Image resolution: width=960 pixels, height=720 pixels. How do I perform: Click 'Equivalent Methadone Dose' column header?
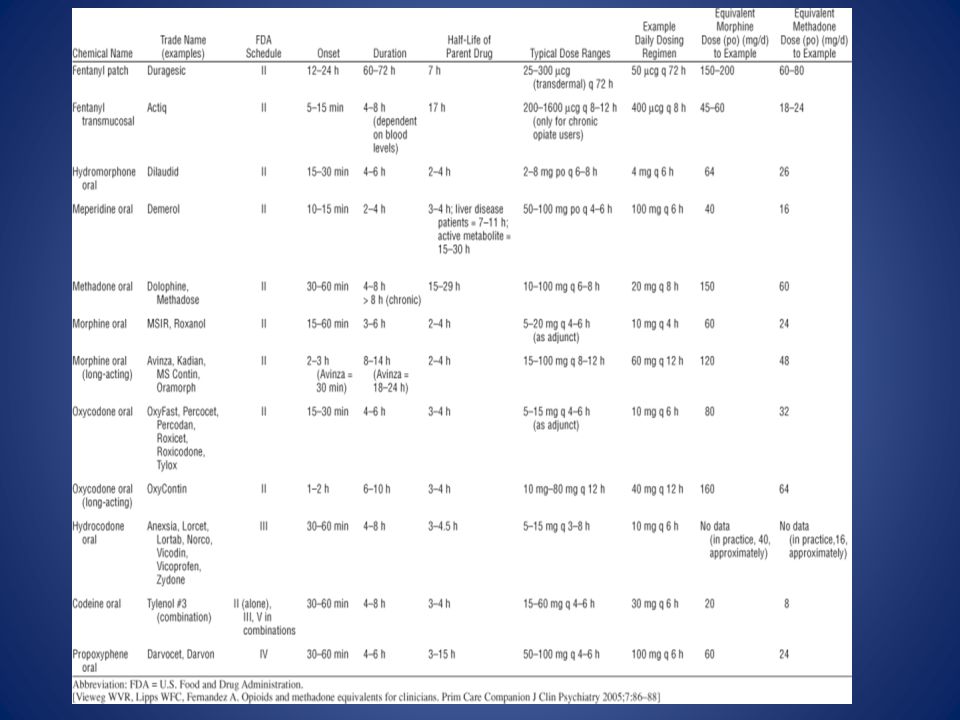coord(814,33)
